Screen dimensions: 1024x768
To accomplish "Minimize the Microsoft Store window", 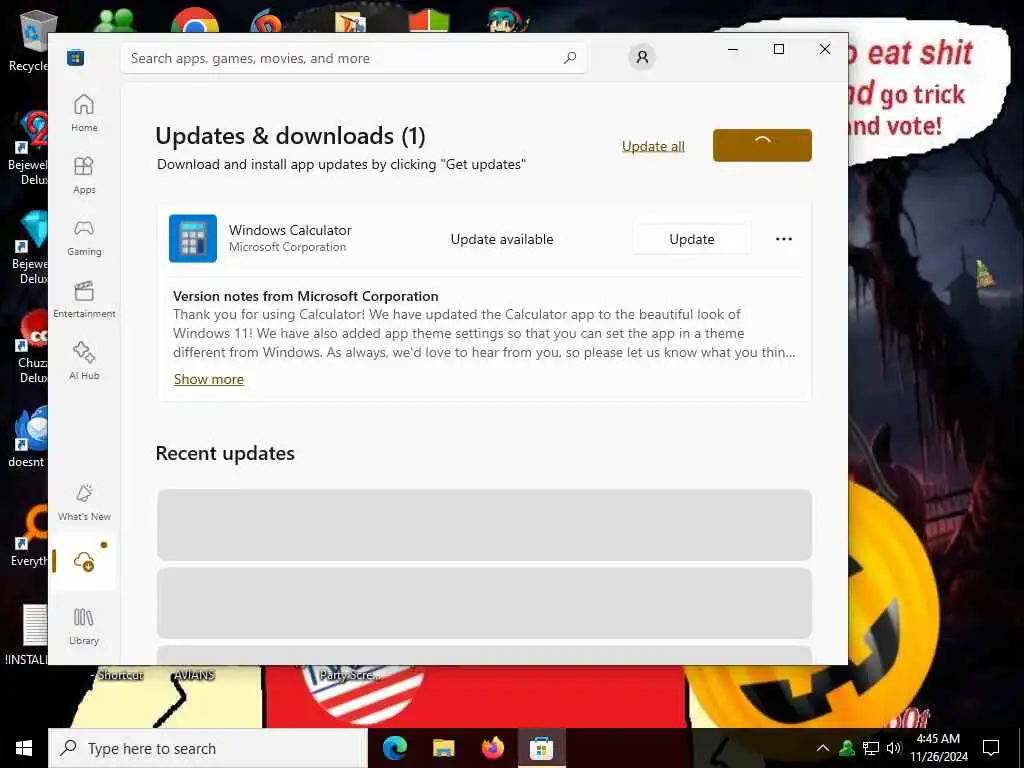I will click(733, 49).
